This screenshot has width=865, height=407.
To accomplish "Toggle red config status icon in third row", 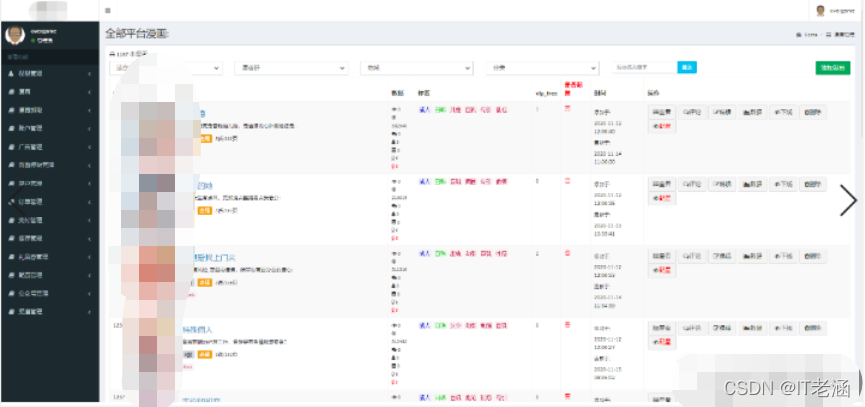I will click(x=567, y=253).
